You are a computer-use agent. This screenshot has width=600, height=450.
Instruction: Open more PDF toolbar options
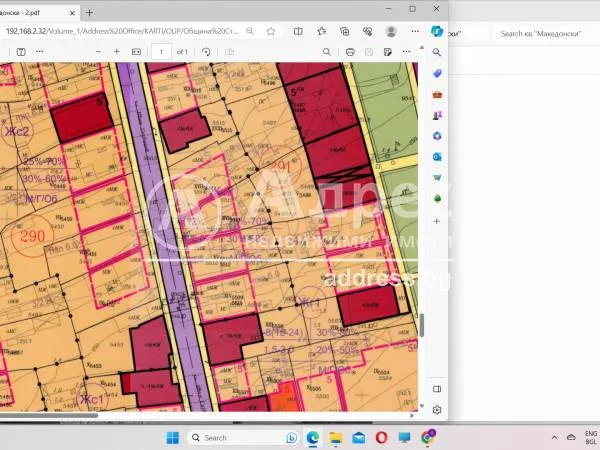[406, 52]
